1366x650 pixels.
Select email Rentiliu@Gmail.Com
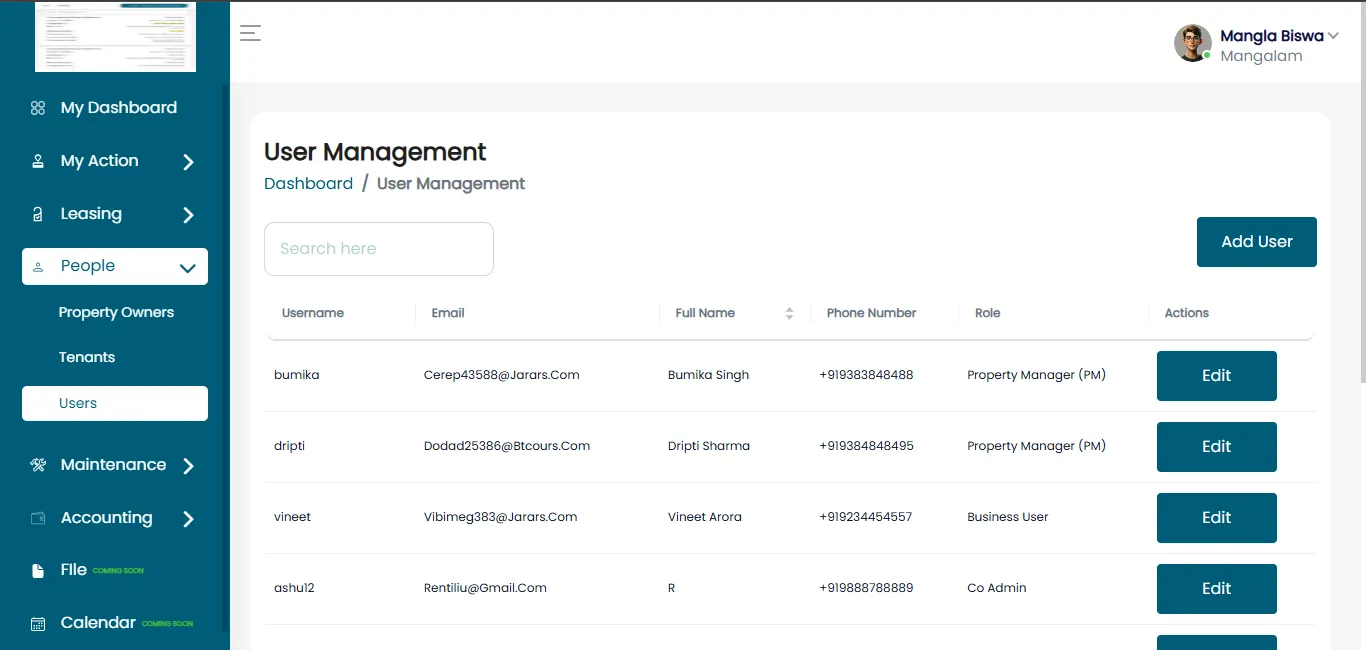click(x=485, y=588)
